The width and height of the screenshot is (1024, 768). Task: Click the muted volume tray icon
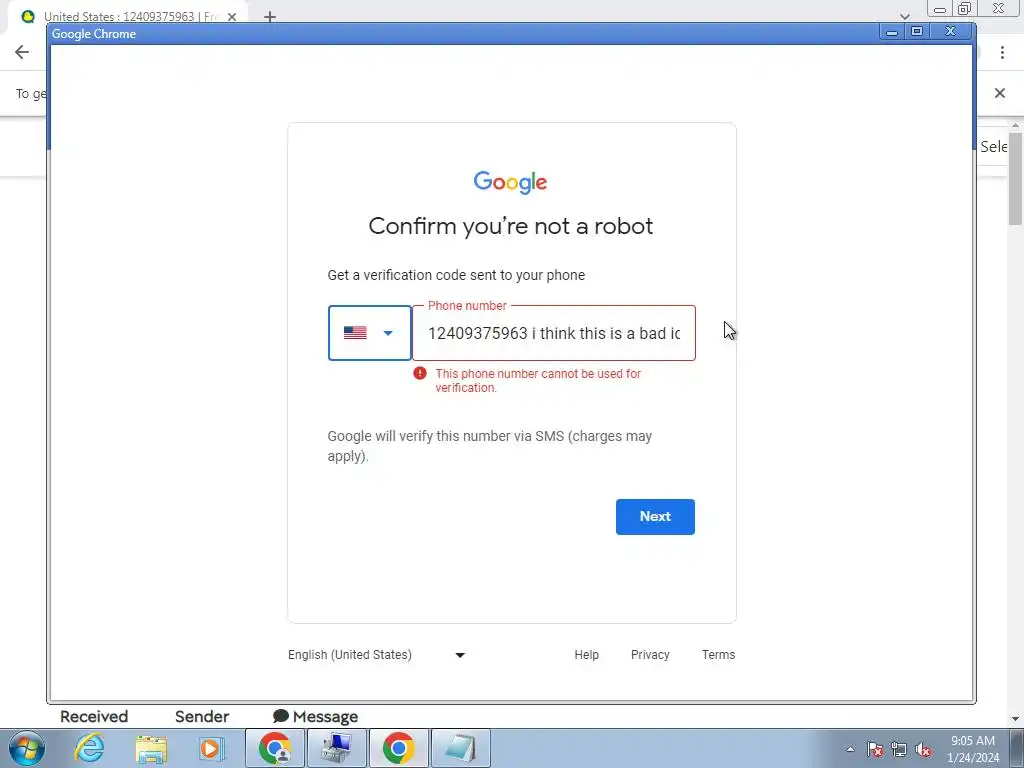coord(923,749)
